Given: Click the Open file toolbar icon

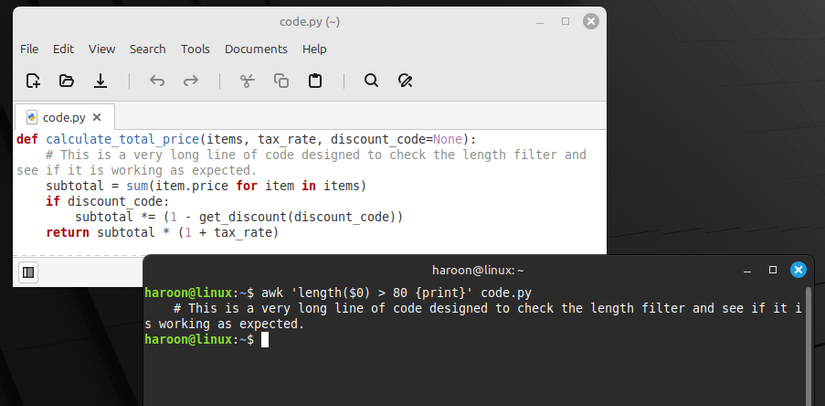Looking at the screenshot, I should coord(67,81).
